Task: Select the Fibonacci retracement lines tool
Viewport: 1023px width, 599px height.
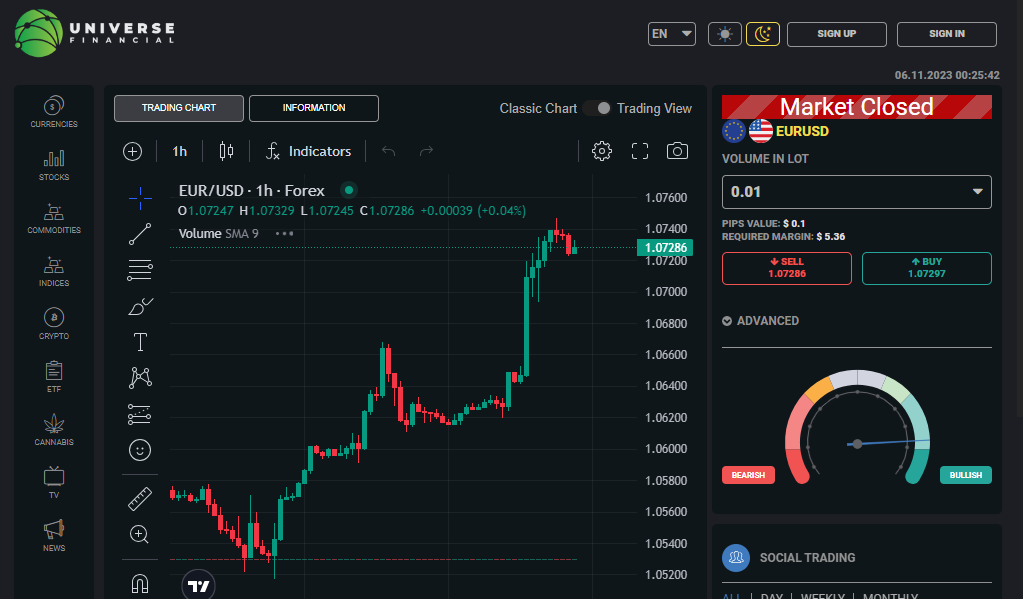Action: coord(140,269)
